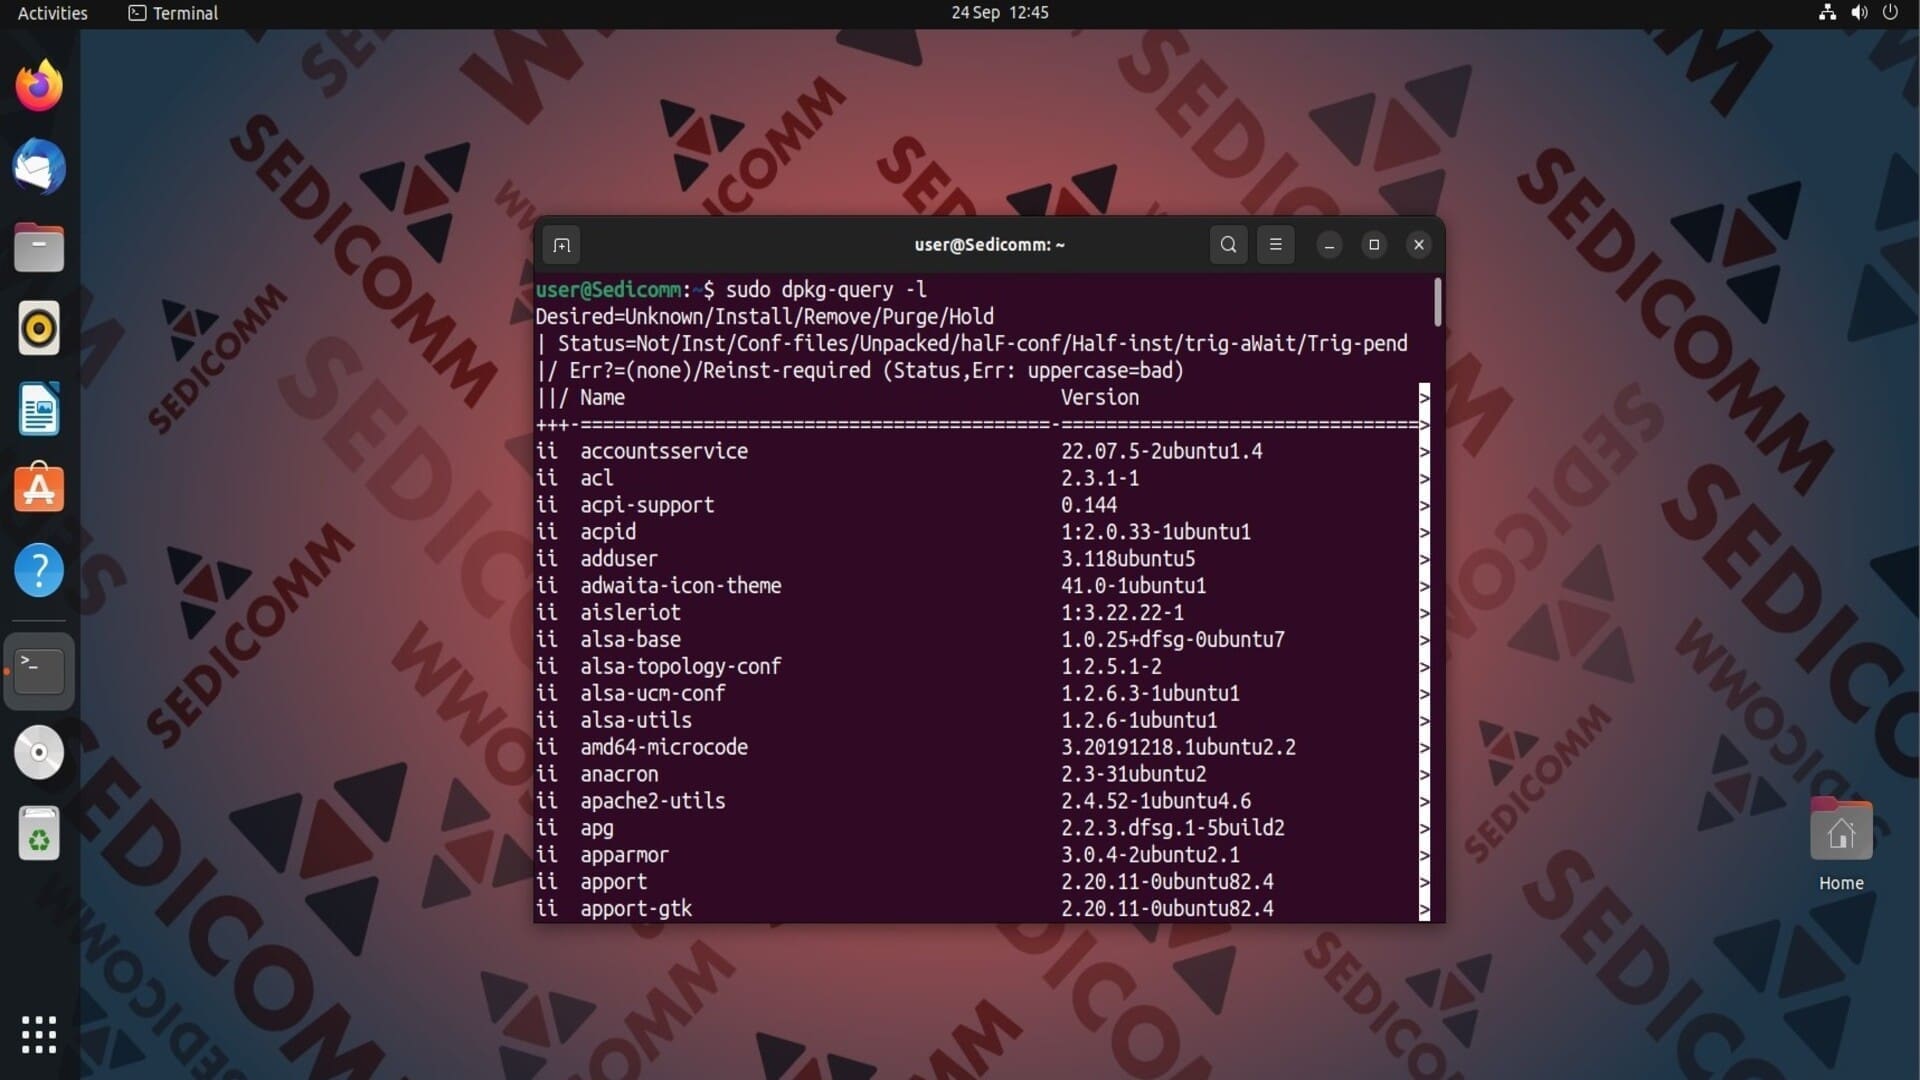Click version 41.0-1ubuntu1
This screenshot has width=1920, height=1080.
pyautogui.click(x=1133, y=586)
